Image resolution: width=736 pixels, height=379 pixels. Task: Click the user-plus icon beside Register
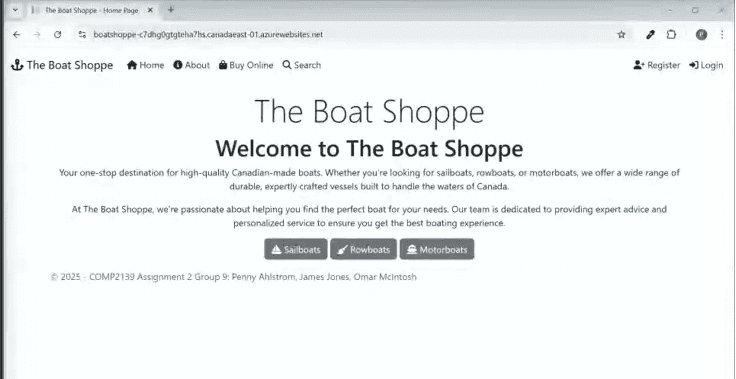tap(639, 65)
